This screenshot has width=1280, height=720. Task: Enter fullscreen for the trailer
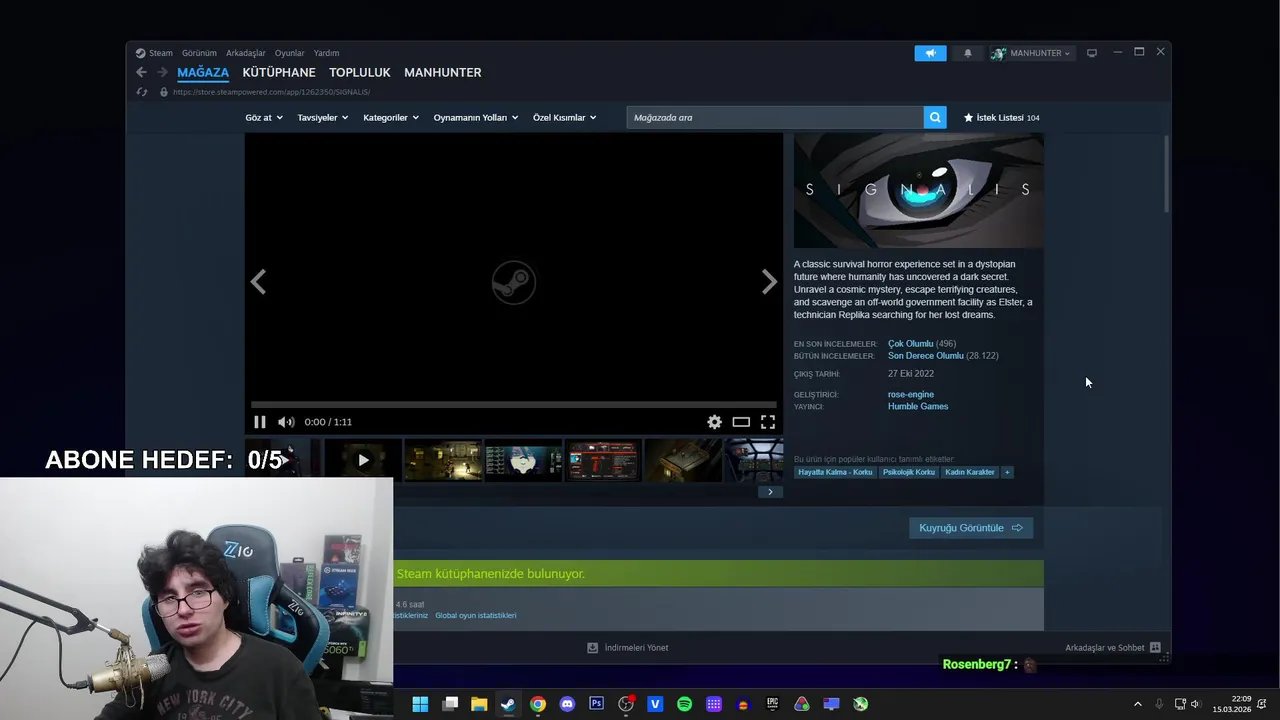pyautogui.click(x=768, y=422)
